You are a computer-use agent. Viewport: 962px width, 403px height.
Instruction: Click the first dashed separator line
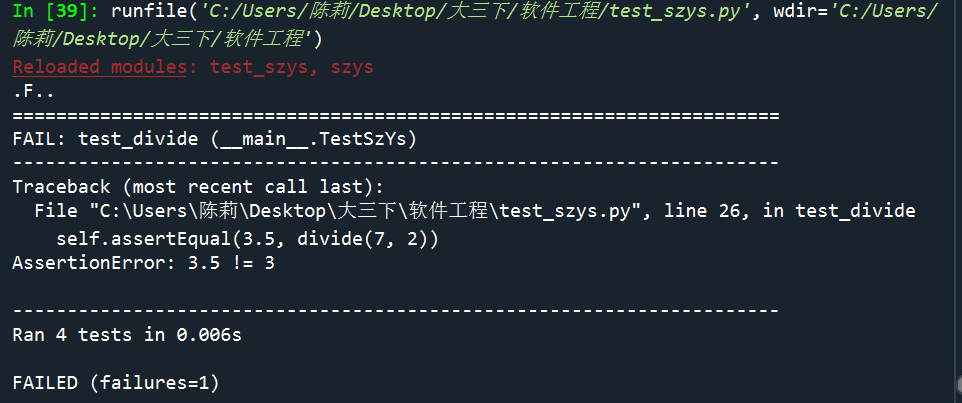[x=395, y=162]
